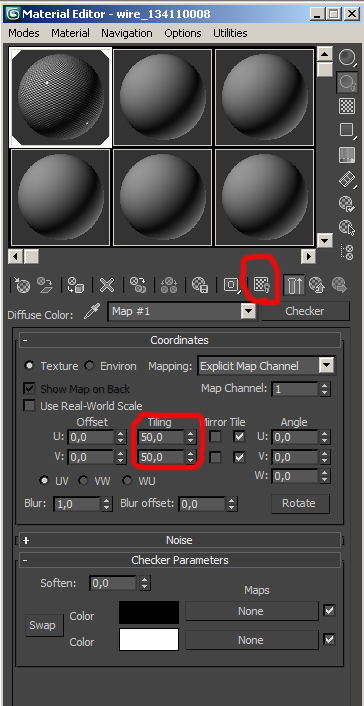The width and height of the screenshot is (364, 706).
Task: Toggle Backlight icon on right toolbar
Action: (347, 82)
